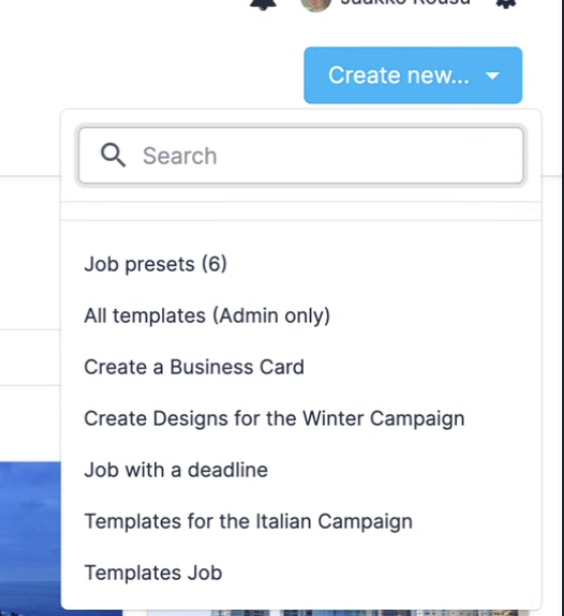Viewport: 564px width, 616px height.
Task: Click the user name beside the avatar
Action: 405,3
